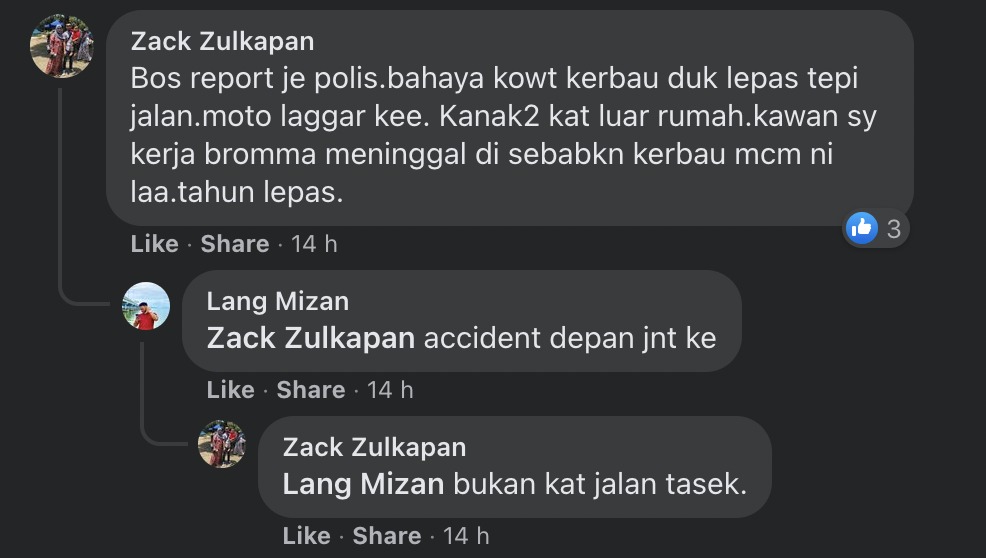Like the comment about kerbau tepi jalan
The width and height of the screenshot is (986, 558).
pyautogui.click(x=155, y=243)
